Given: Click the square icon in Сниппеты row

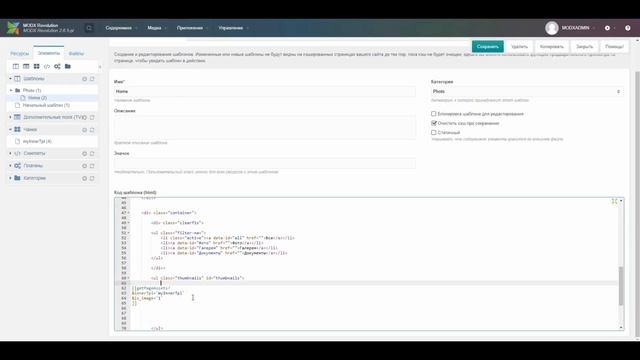Looking at the screenshot, I should click(x=92, y=153).
